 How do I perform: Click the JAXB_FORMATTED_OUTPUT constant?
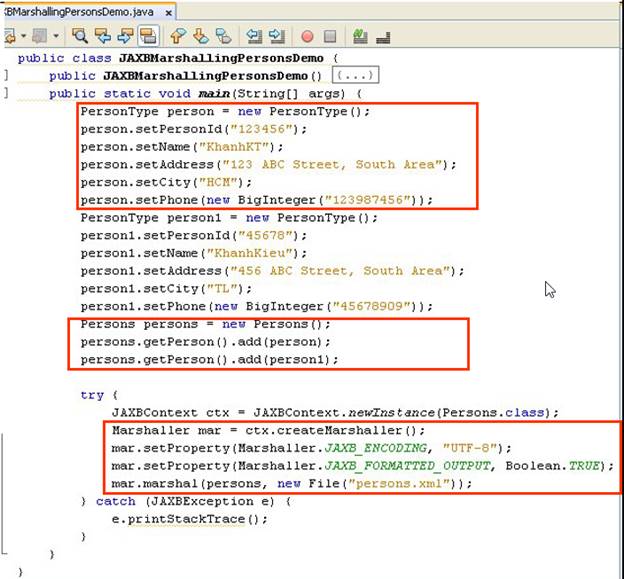tap(407, 466)
